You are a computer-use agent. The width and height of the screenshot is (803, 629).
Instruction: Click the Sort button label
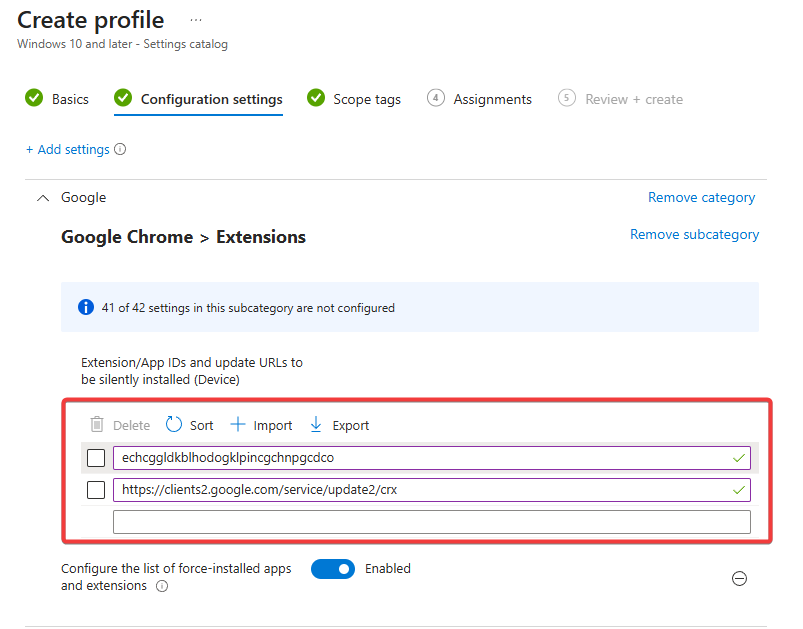click(201, 426)
